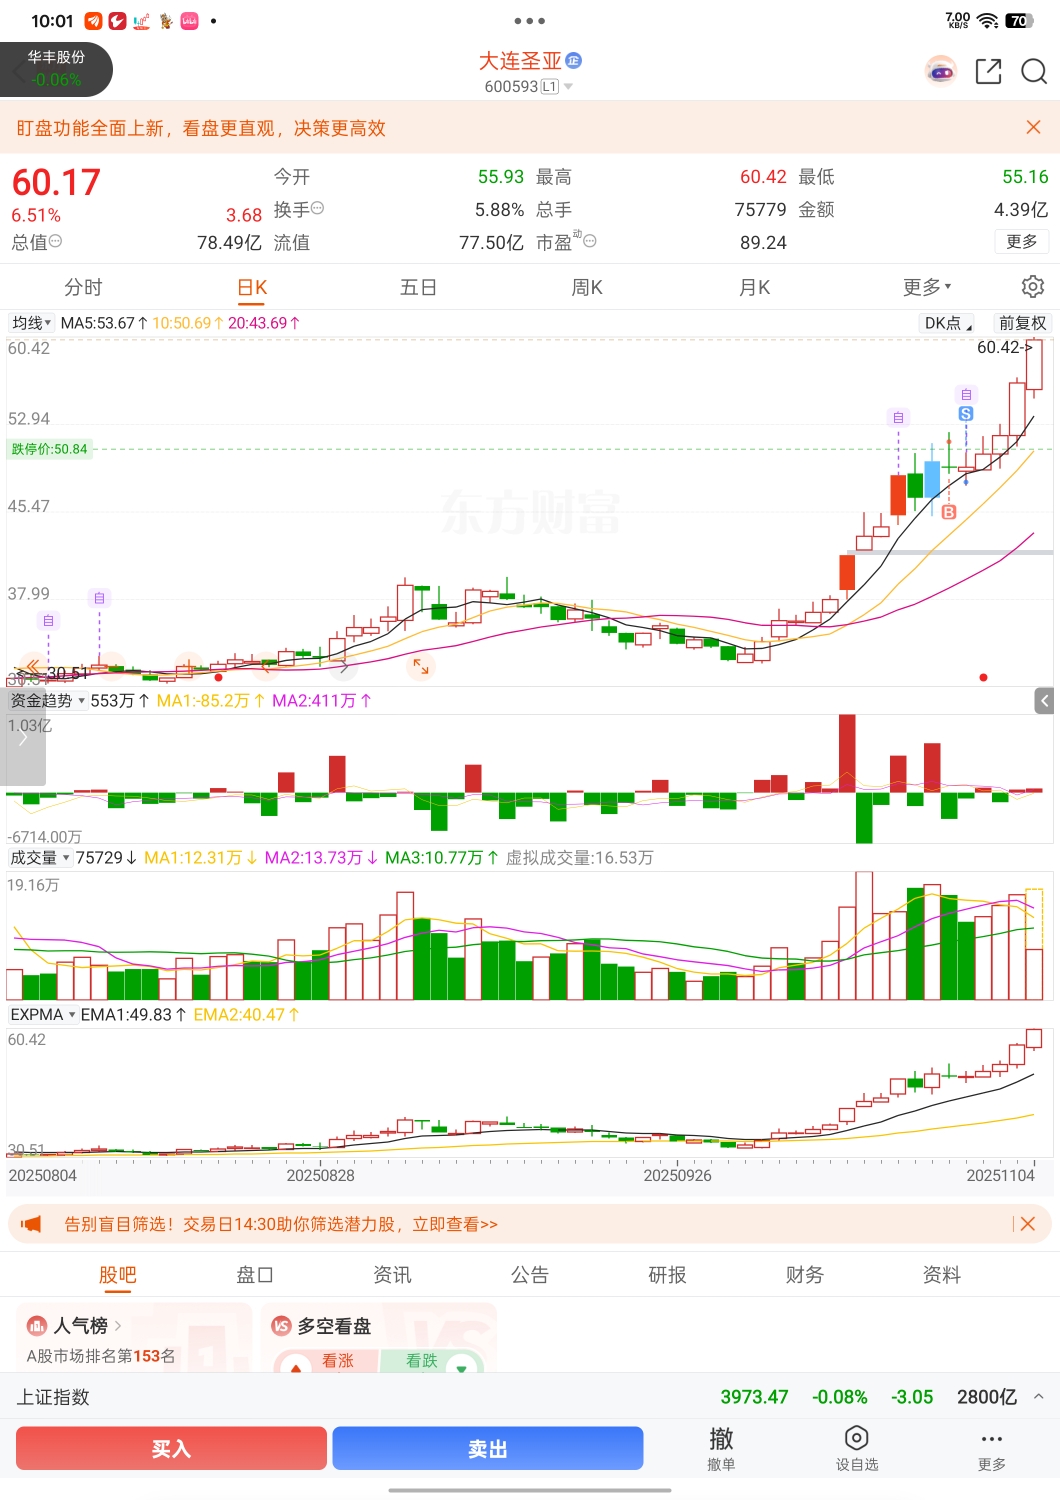Viewport: 1060px width, 1500px height.
Task: Select the 日K chart tab
Action: coord(252,287)
